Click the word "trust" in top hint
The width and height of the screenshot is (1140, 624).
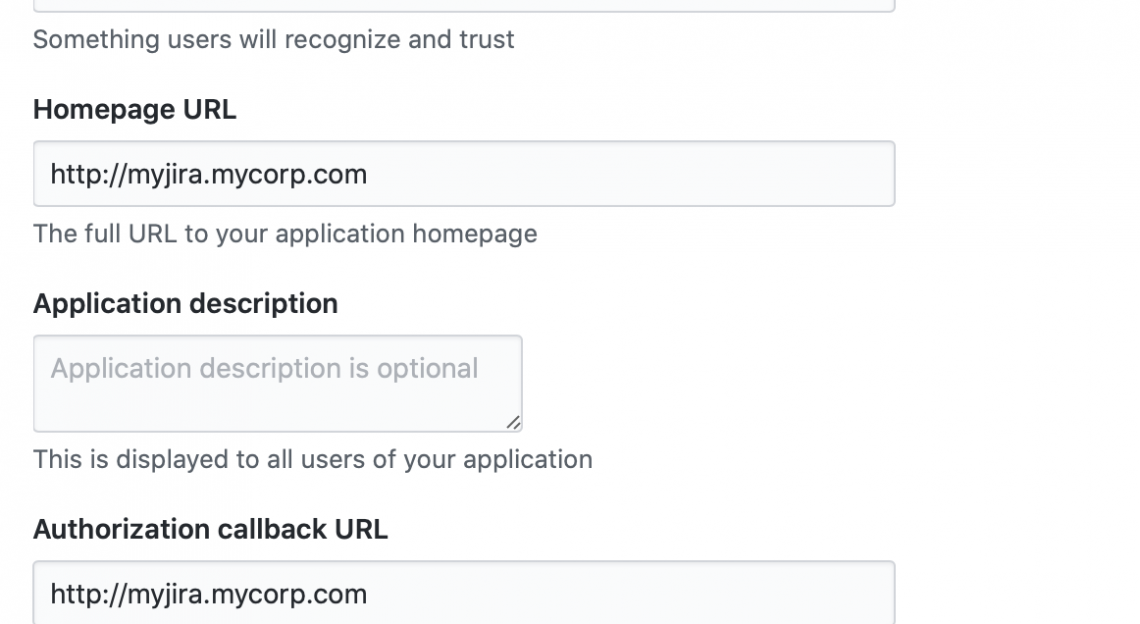point(489,40)
